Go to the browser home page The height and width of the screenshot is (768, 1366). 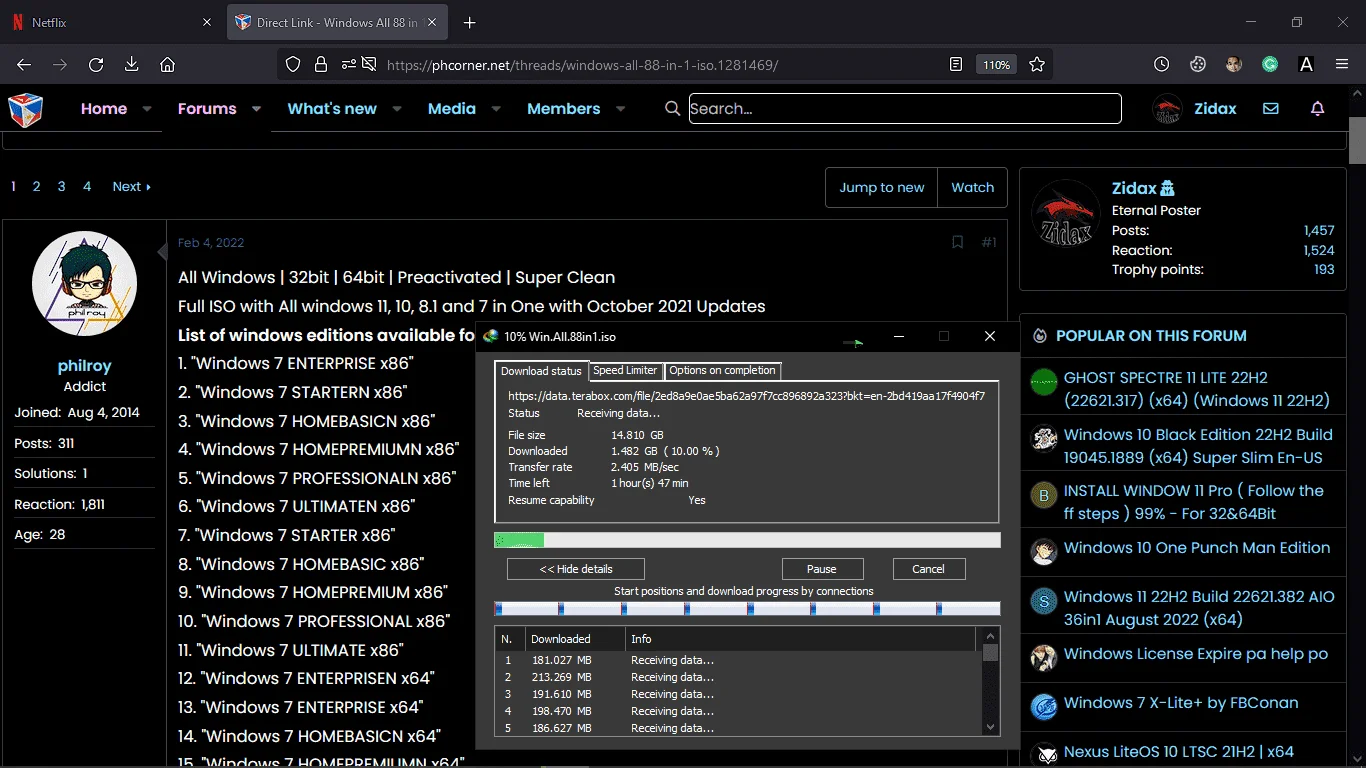pos(167,65)
